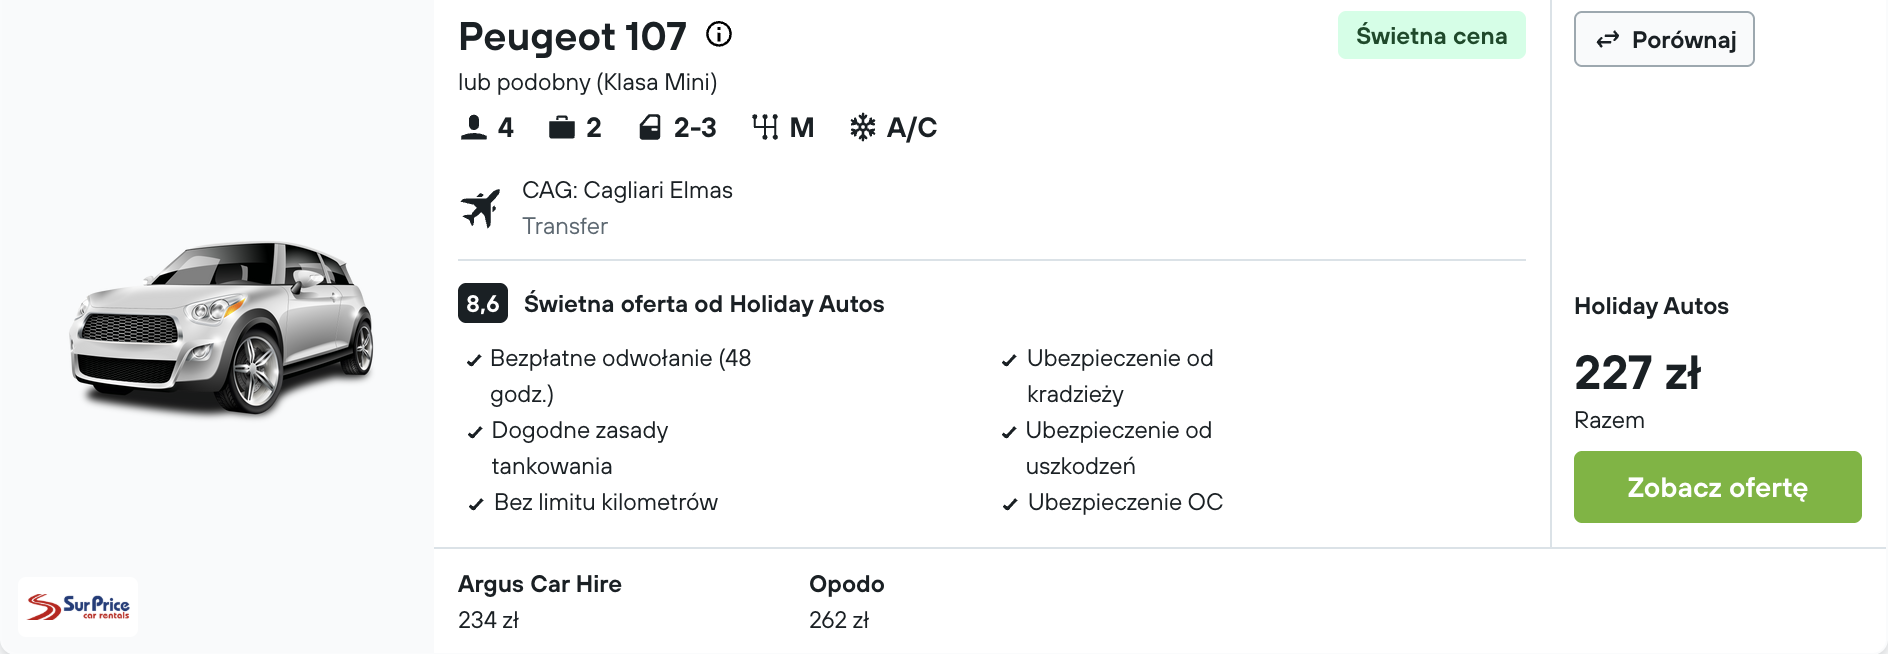Click the Świetna cena badge
1888x654 pixels.
(1431, 36)
